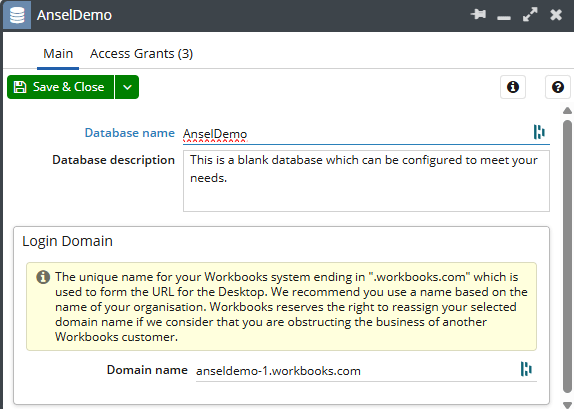Image resolution: width=574 pixels, height=409 pixels.
Task: Switch to the Main tab
Action: coord(58,54)
